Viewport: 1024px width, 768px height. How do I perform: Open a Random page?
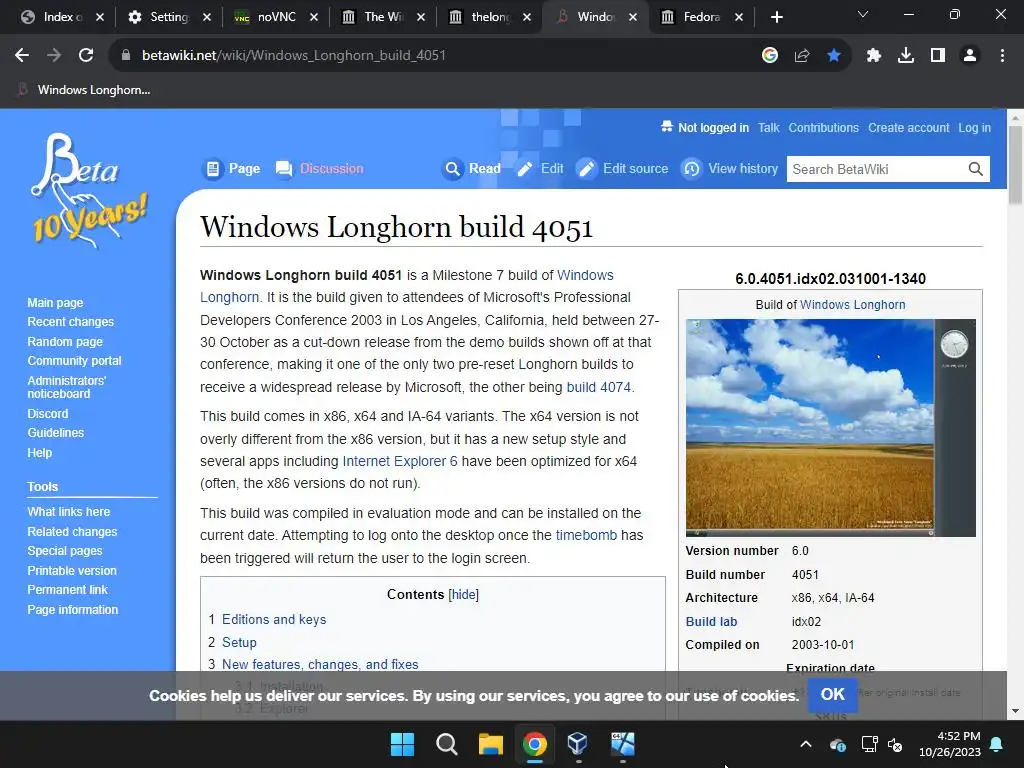click(x=65, y=342)
